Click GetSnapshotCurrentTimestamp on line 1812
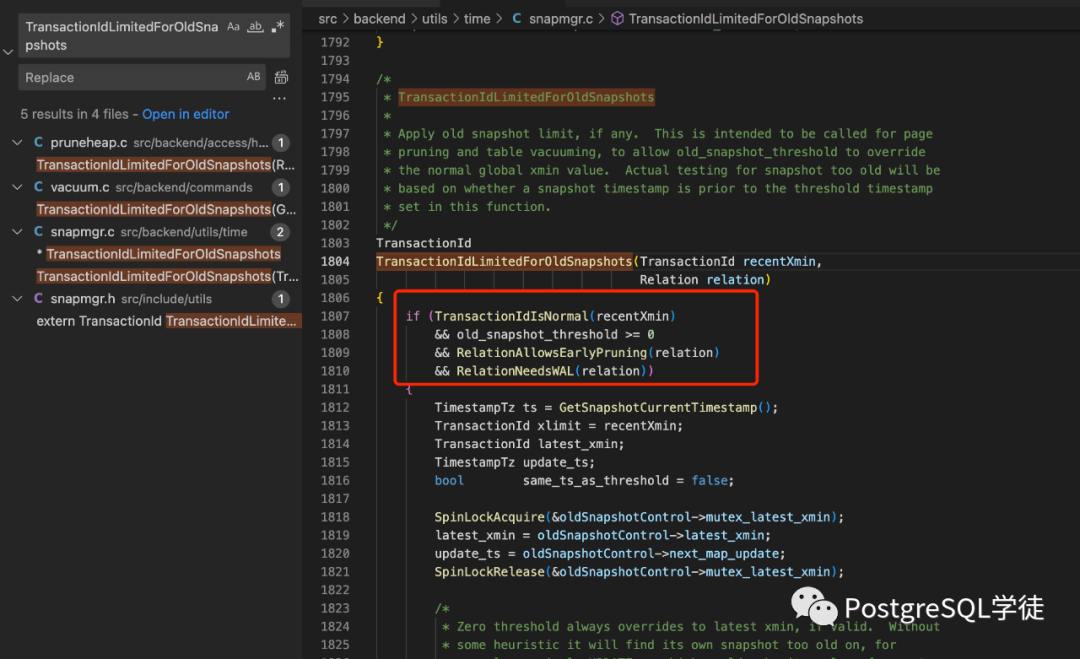The width and height of the screenshot is (1080, 659). (x=658, y=408)
